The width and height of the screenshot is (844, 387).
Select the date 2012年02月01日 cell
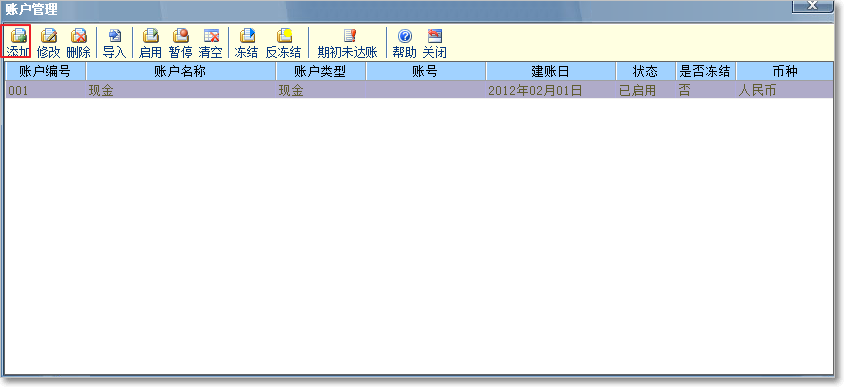coord(551,90)
